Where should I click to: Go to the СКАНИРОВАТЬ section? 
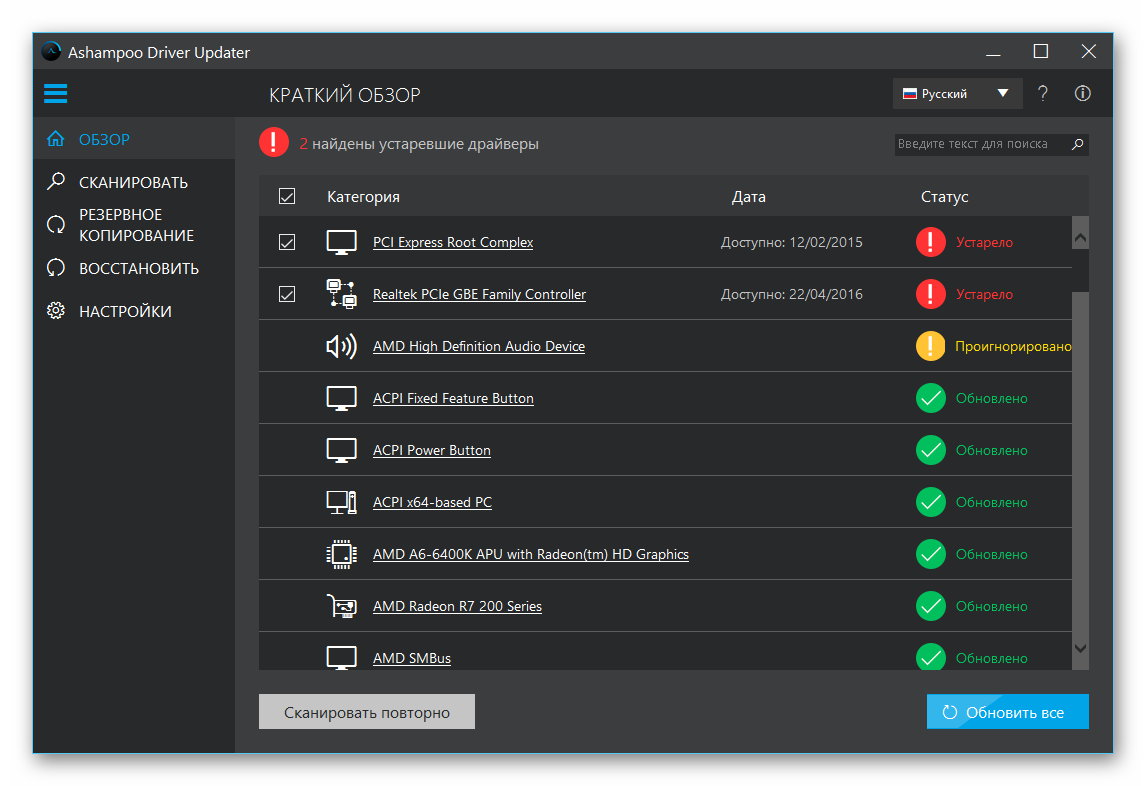click(133, 182)
